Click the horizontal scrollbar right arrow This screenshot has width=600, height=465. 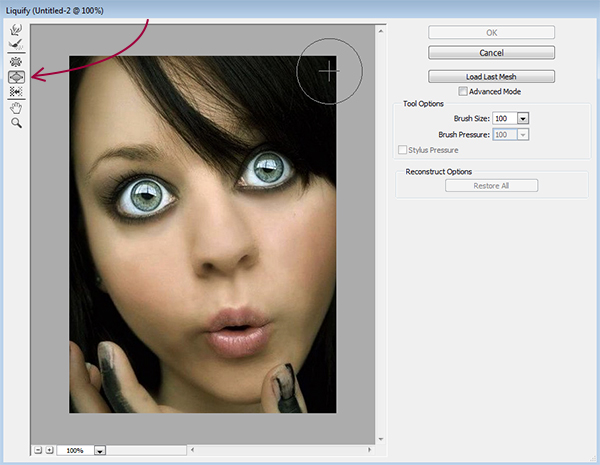[x=371, y=450]
